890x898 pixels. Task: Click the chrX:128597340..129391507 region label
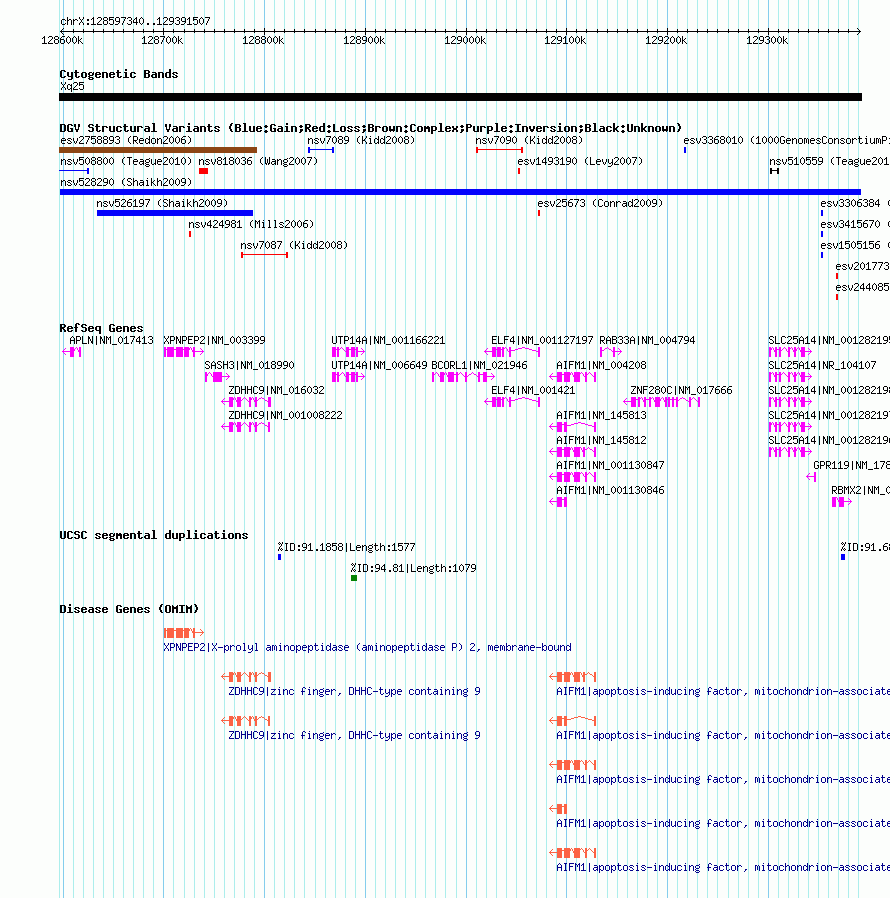[135, 21]
